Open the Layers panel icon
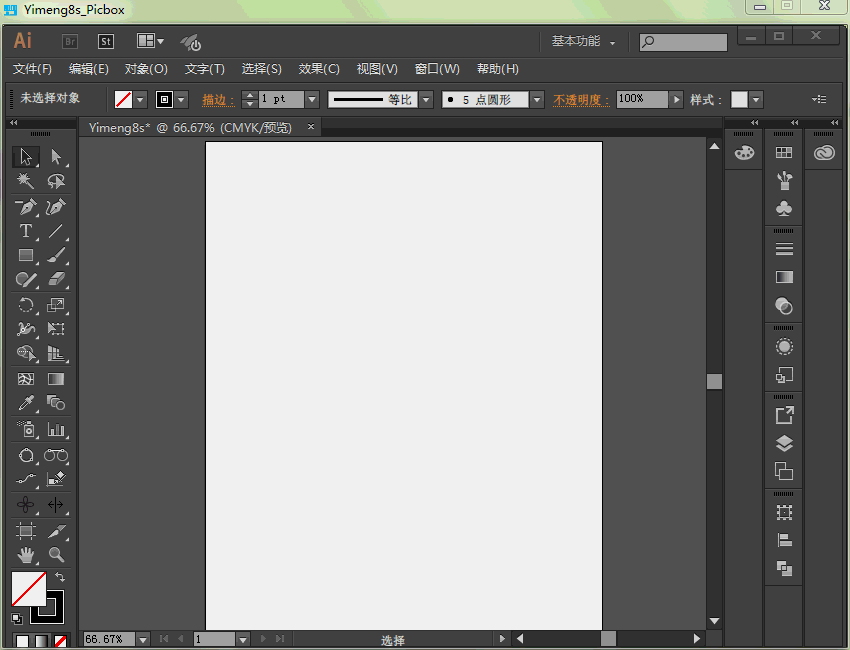This screenshot has height=650, width=850. [x=784, y=443]
